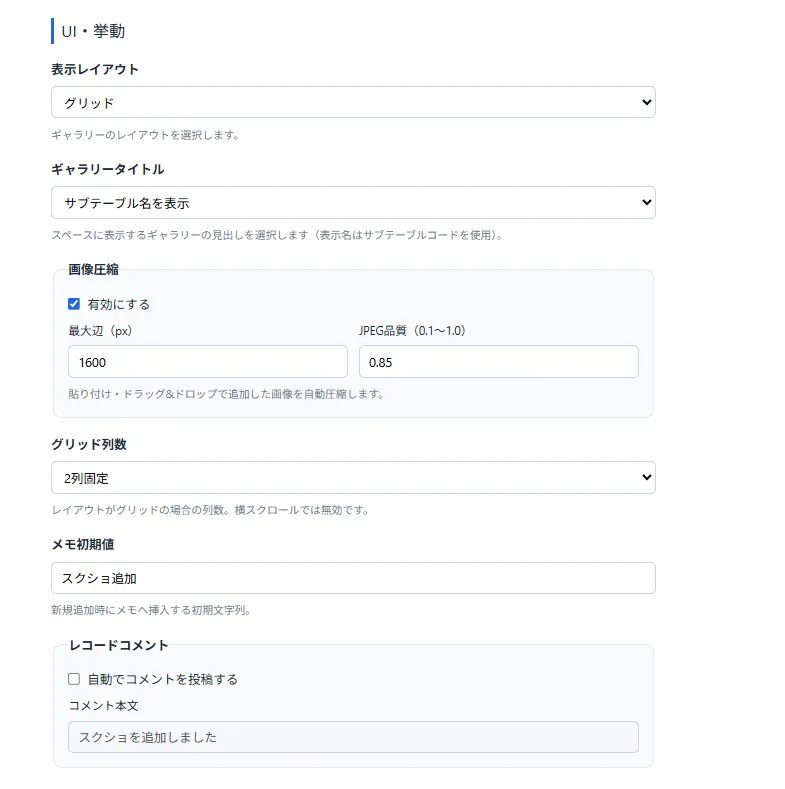Viewport: 785px width, 789px height.
Task: Click the コメント本文 label
Action: pyautogui.click(x=104, y=706)
